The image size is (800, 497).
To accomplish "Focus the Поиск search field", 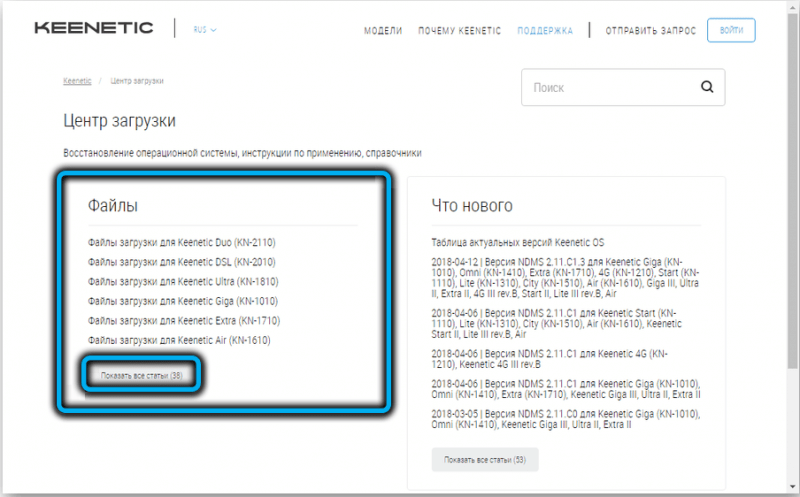I will click(623, 87).
